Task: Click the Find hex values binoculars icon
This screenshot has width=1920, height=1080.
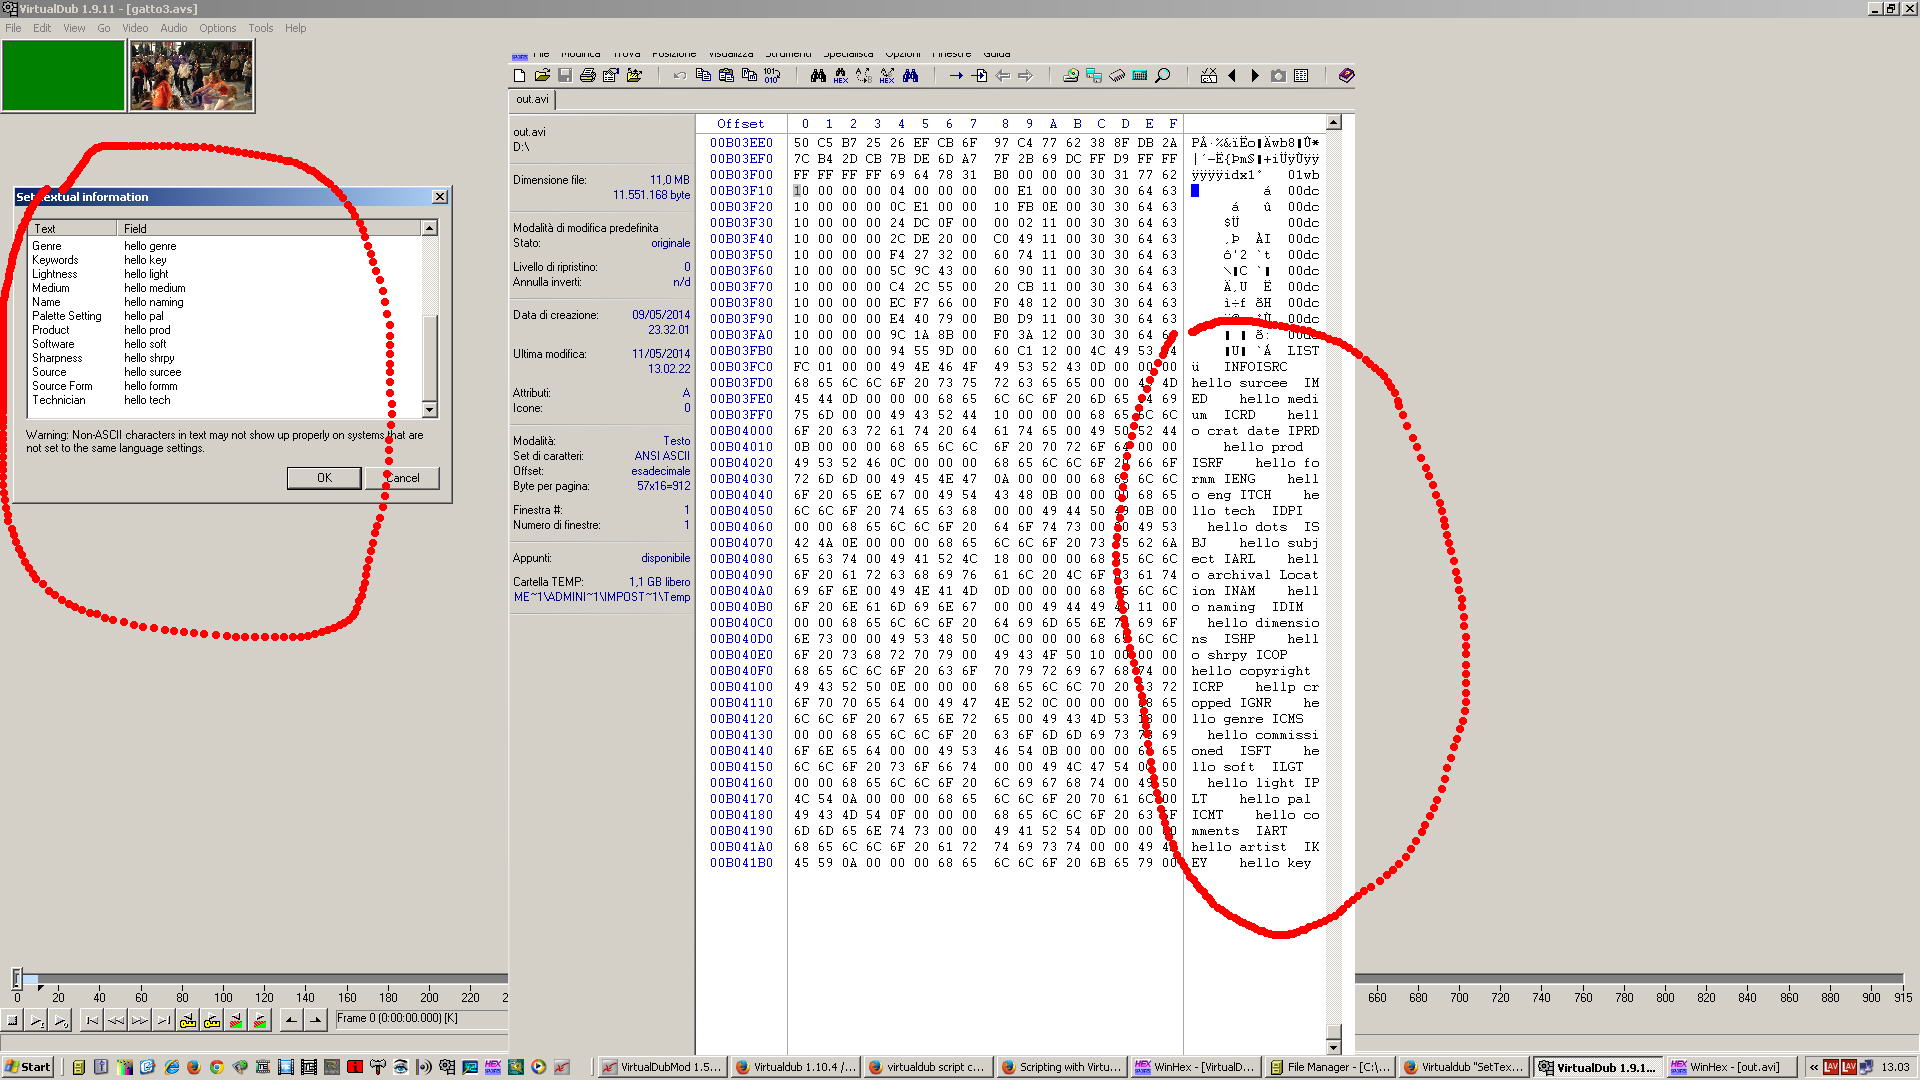Action: click(x=841, y=75)
